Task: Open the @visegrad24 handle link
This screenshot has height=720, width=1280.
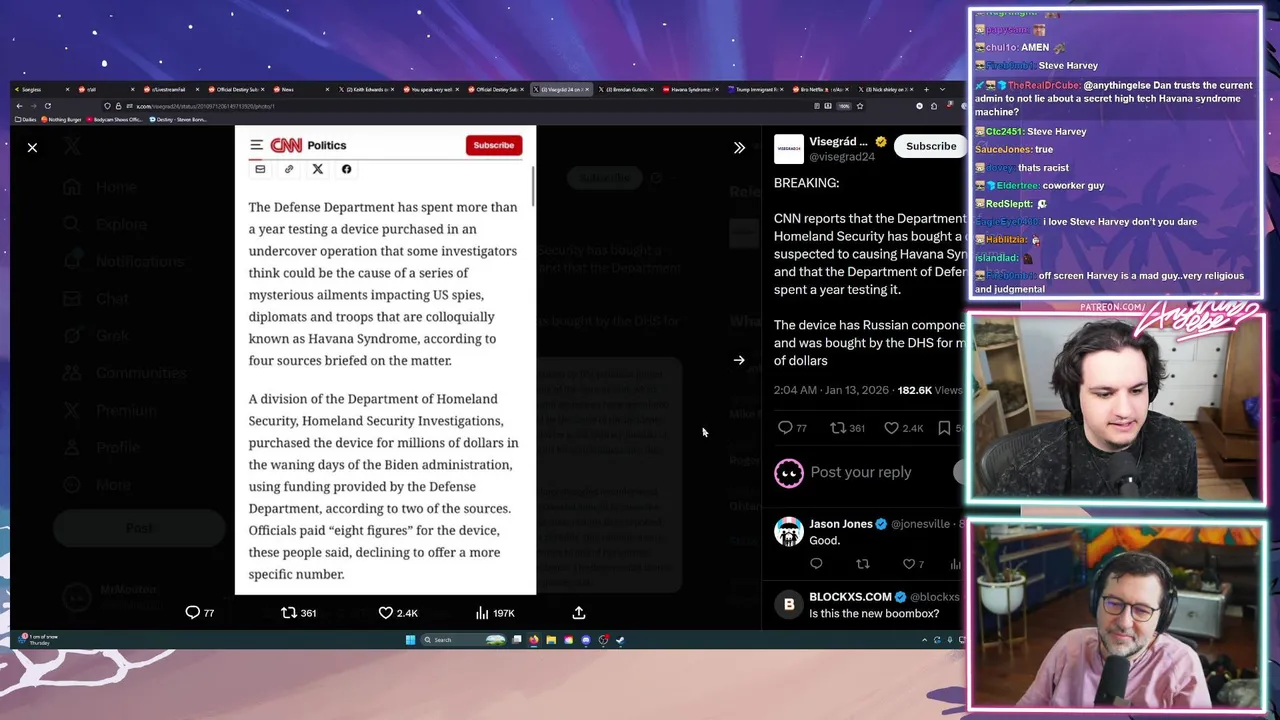Action: click(x=842, y=157)
